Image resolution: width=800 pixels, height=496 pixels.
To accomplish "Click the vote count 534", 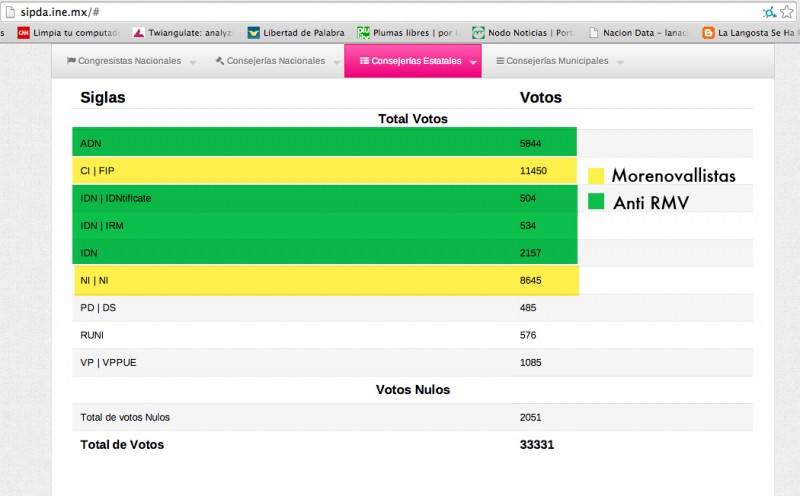I will (x=528, y=226).
